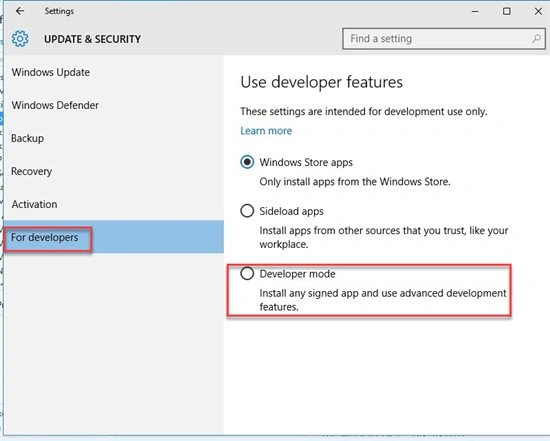
Task: Click the magnifier search icon
Action: pyautogui.click(x=536, y=39)
